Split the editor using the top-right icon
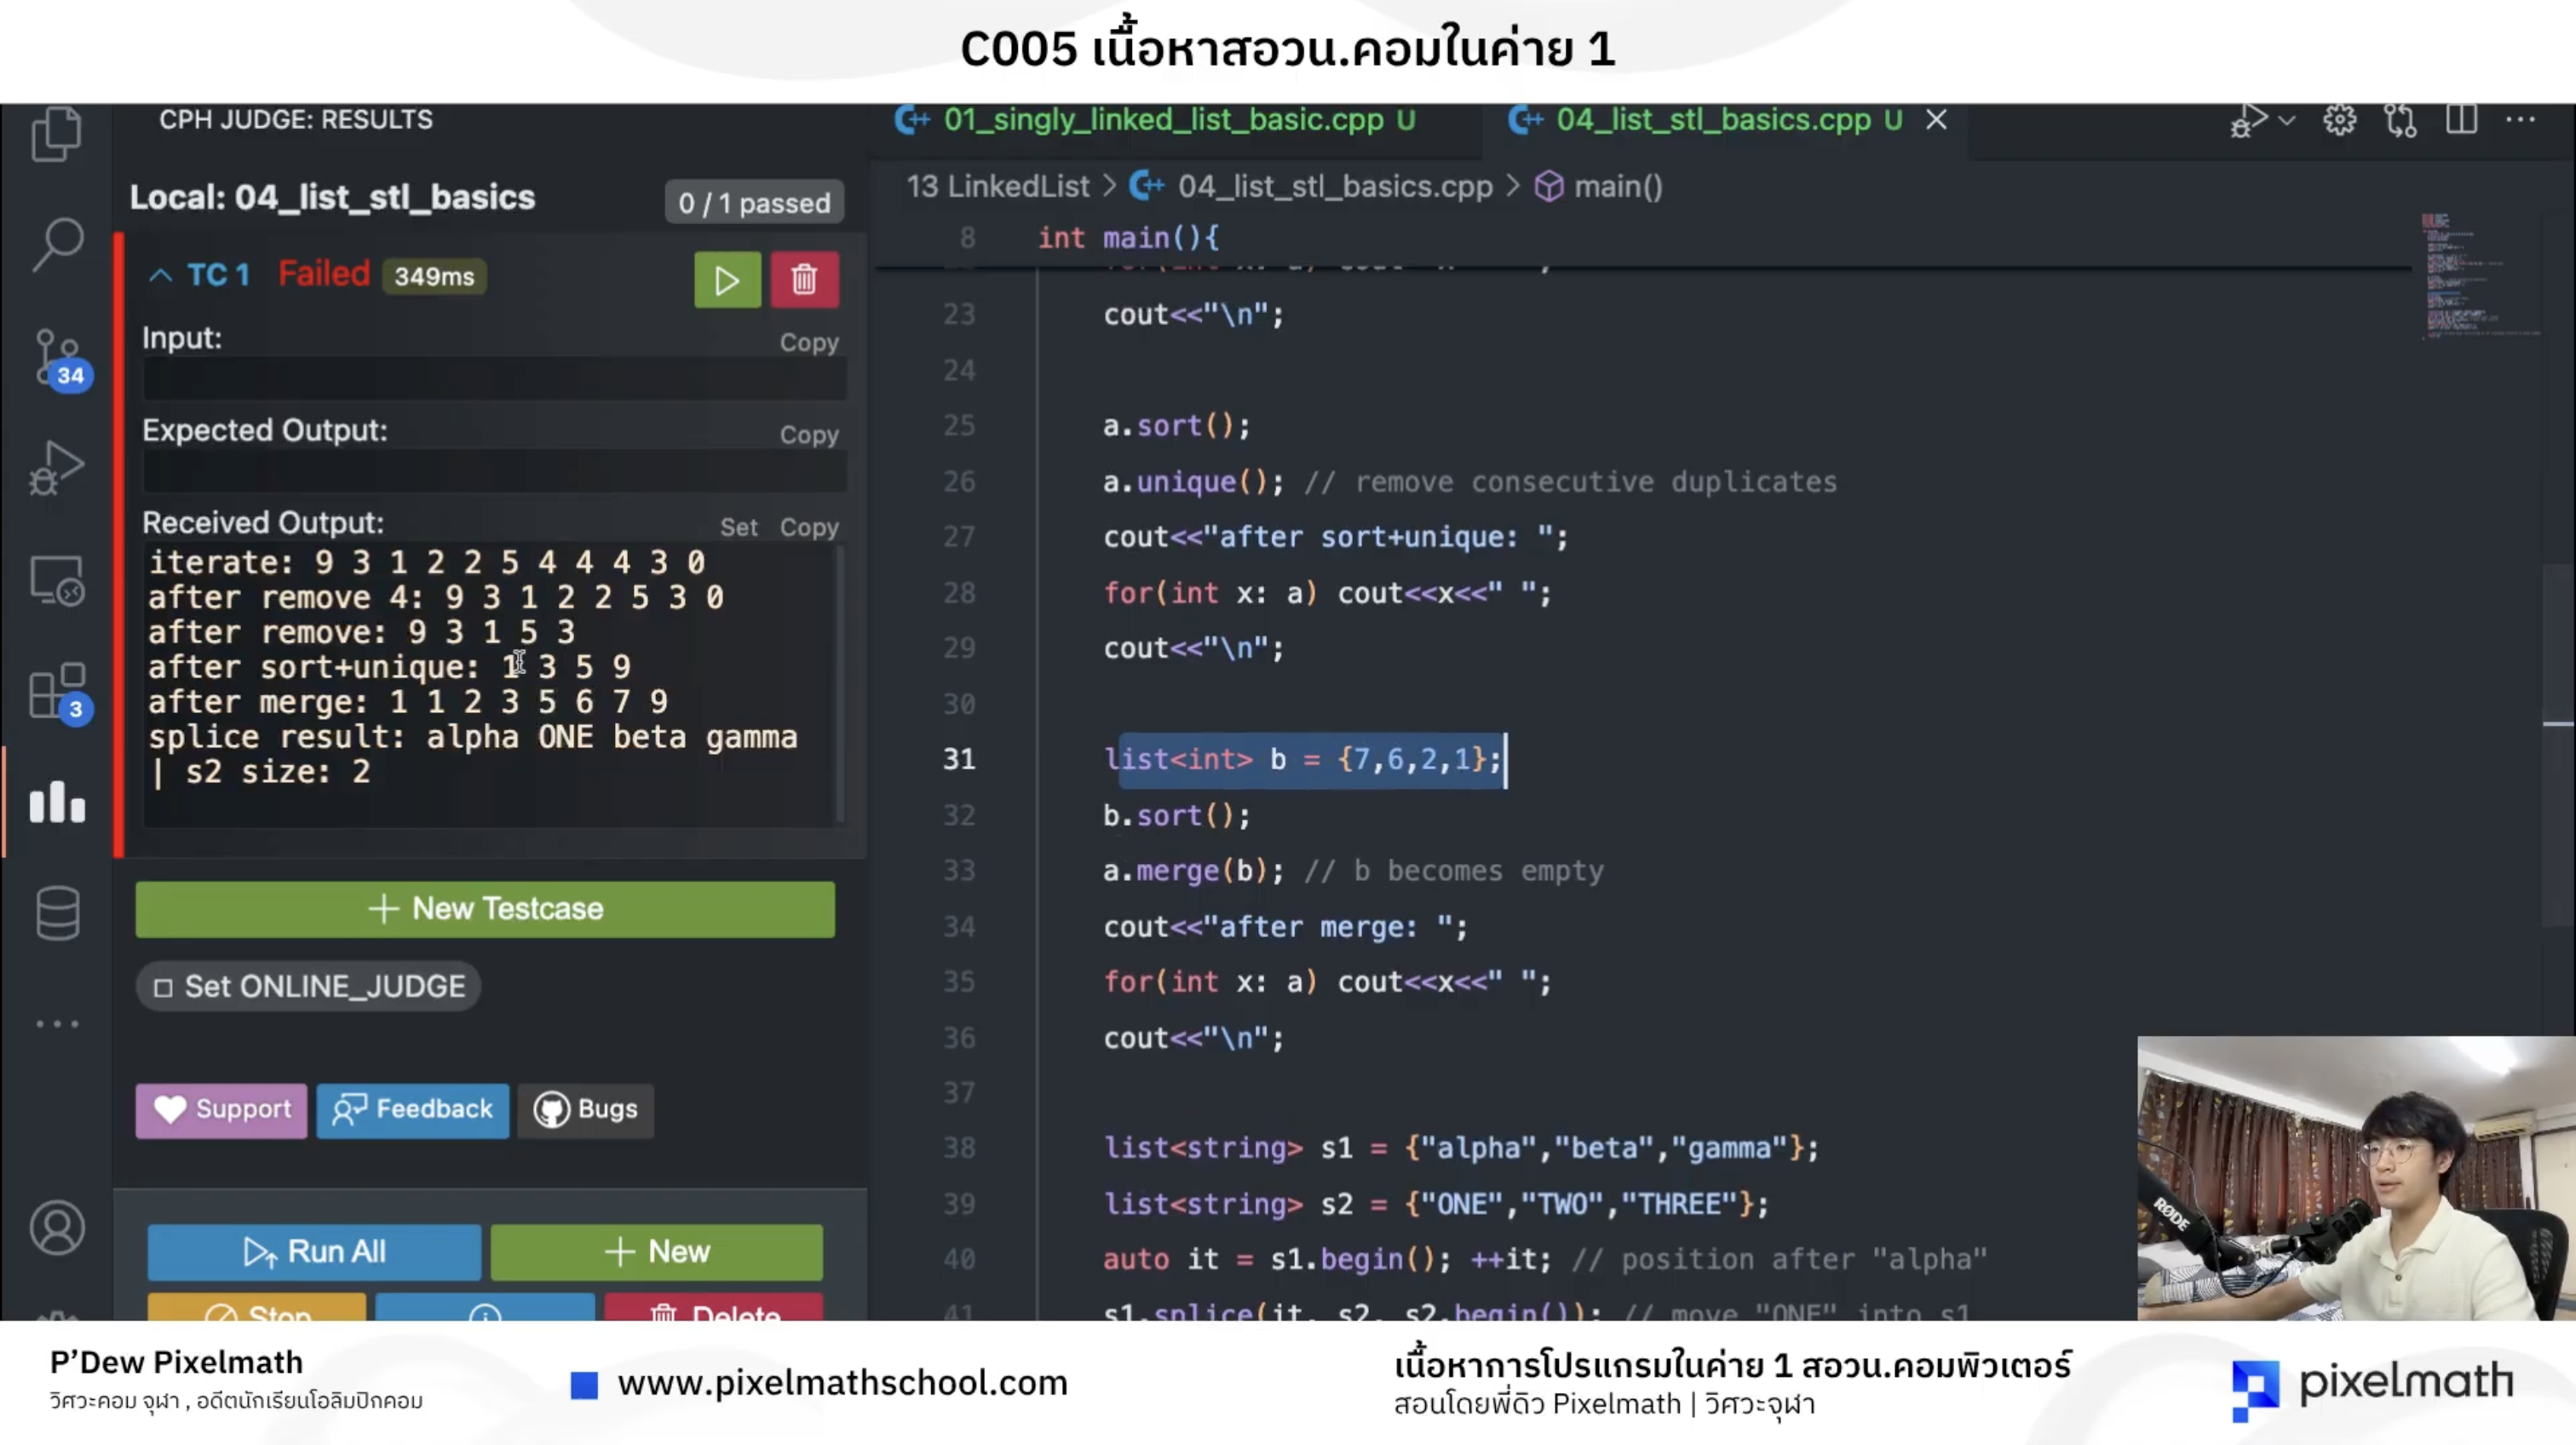Screen dimensions: 2576x1445 pos(2461,119)
